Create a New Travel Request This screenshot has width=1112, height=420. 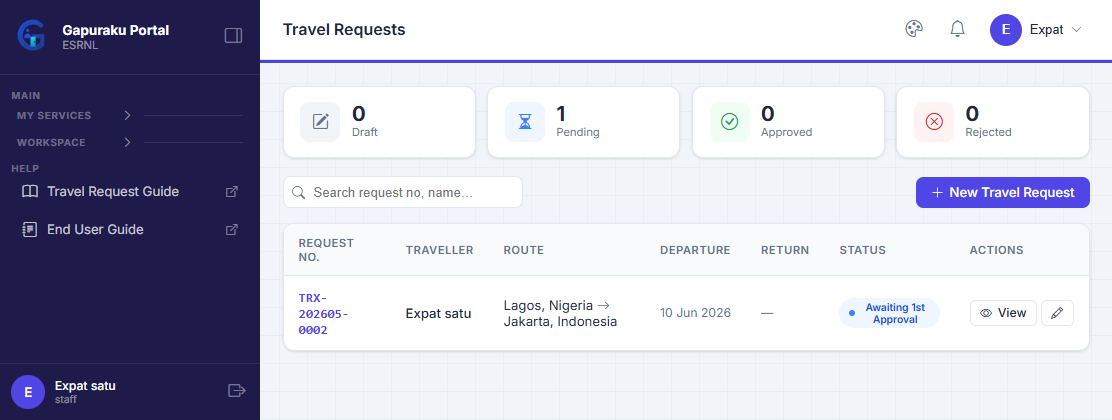[1003, 192]
